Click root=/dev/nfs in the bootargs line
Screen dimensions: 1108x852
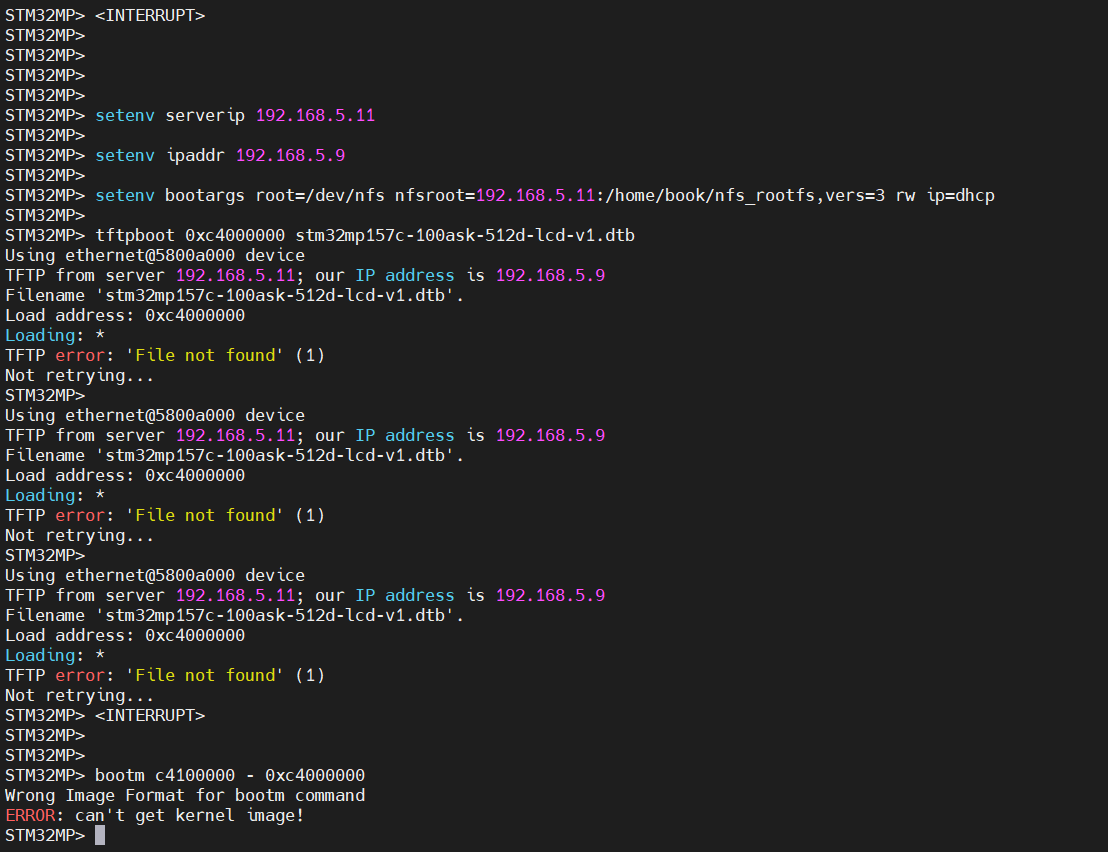point(320,196)
